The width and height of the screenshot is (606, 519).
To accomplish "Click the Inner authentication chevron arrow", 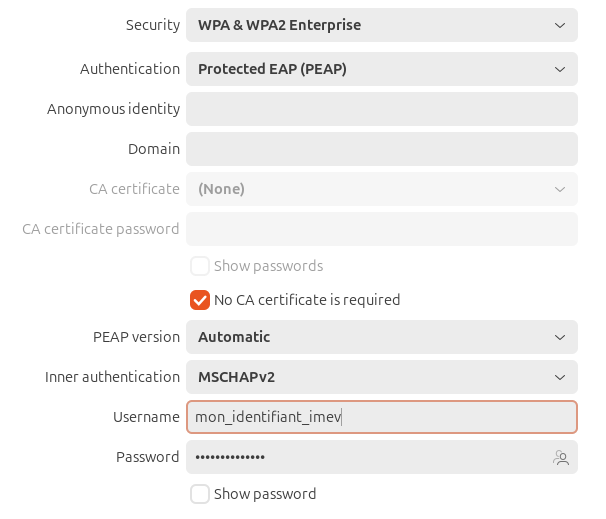I will (560, 377).
